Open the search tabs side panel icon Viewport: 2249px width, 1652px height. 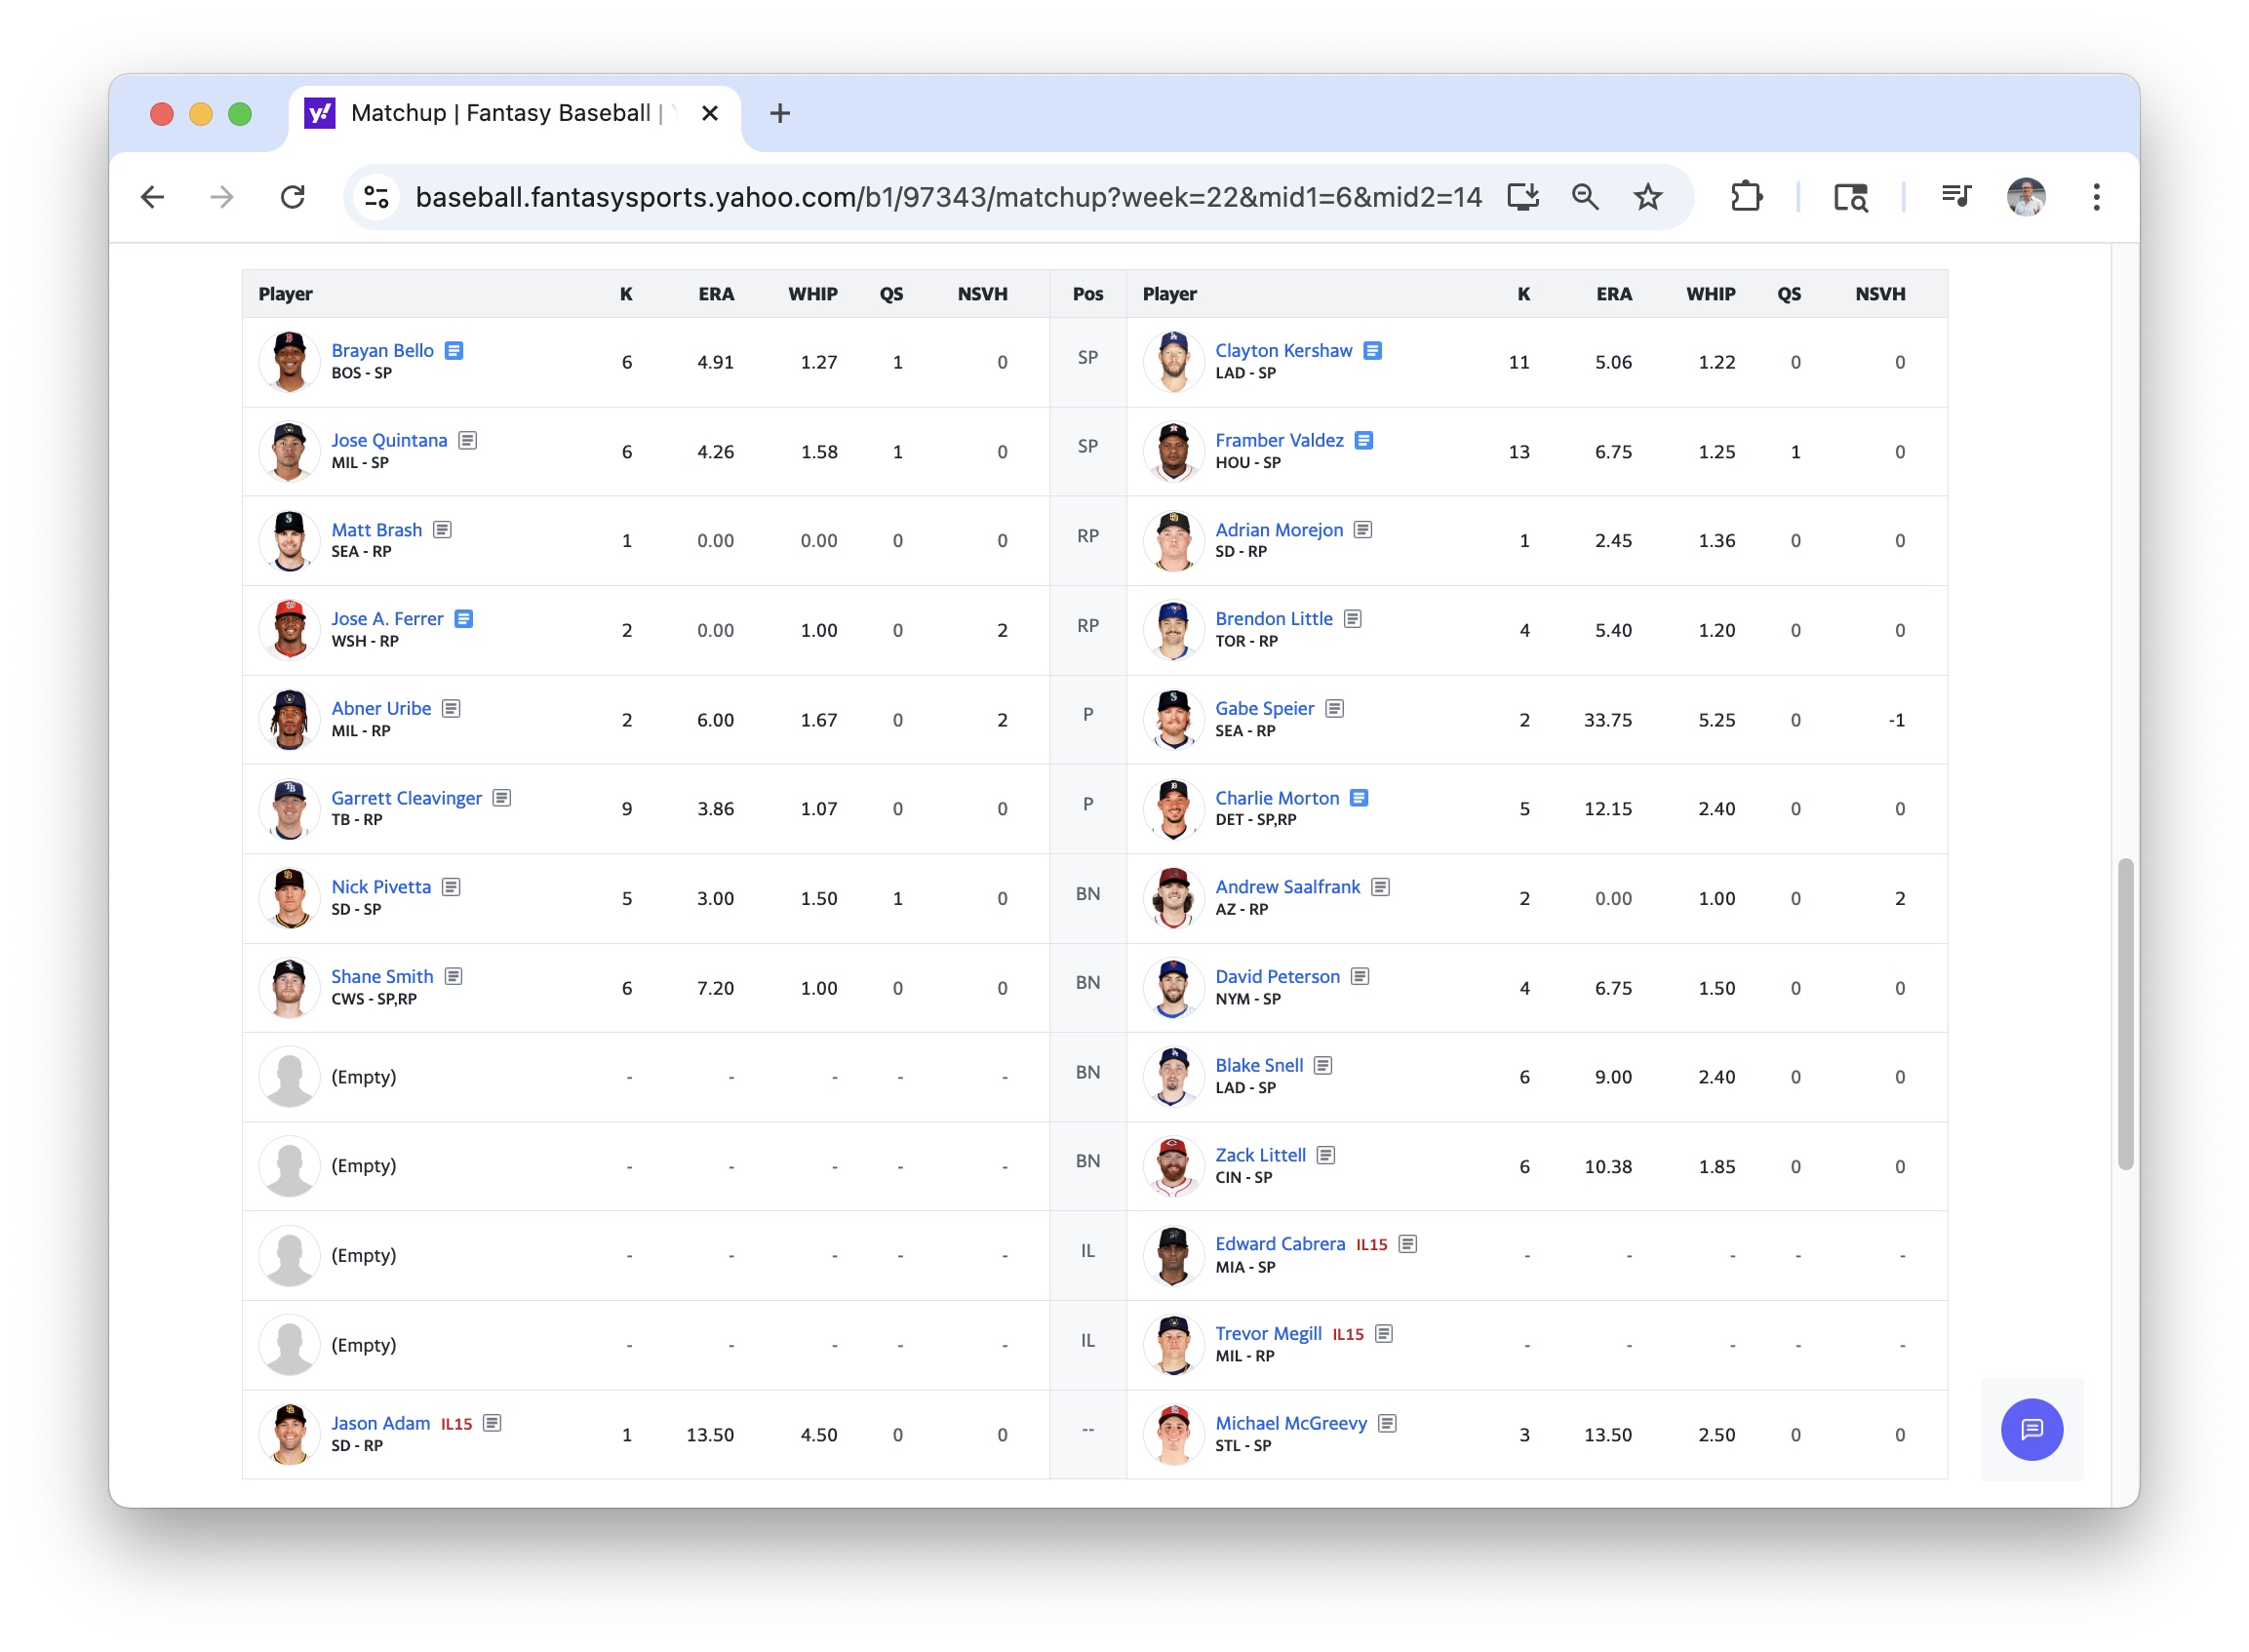[x=1850, y=197]
